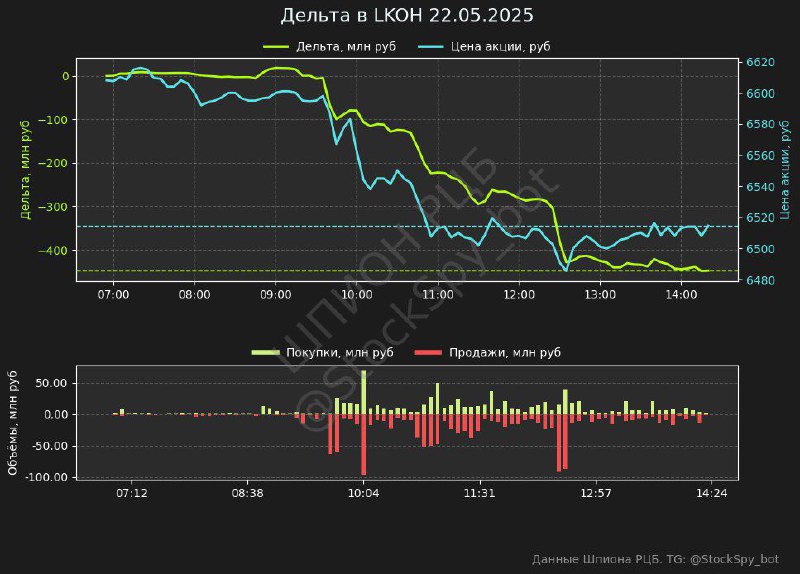Click the '10:00' time tick label
Screen dimensions: 800x574
(357, 294)
